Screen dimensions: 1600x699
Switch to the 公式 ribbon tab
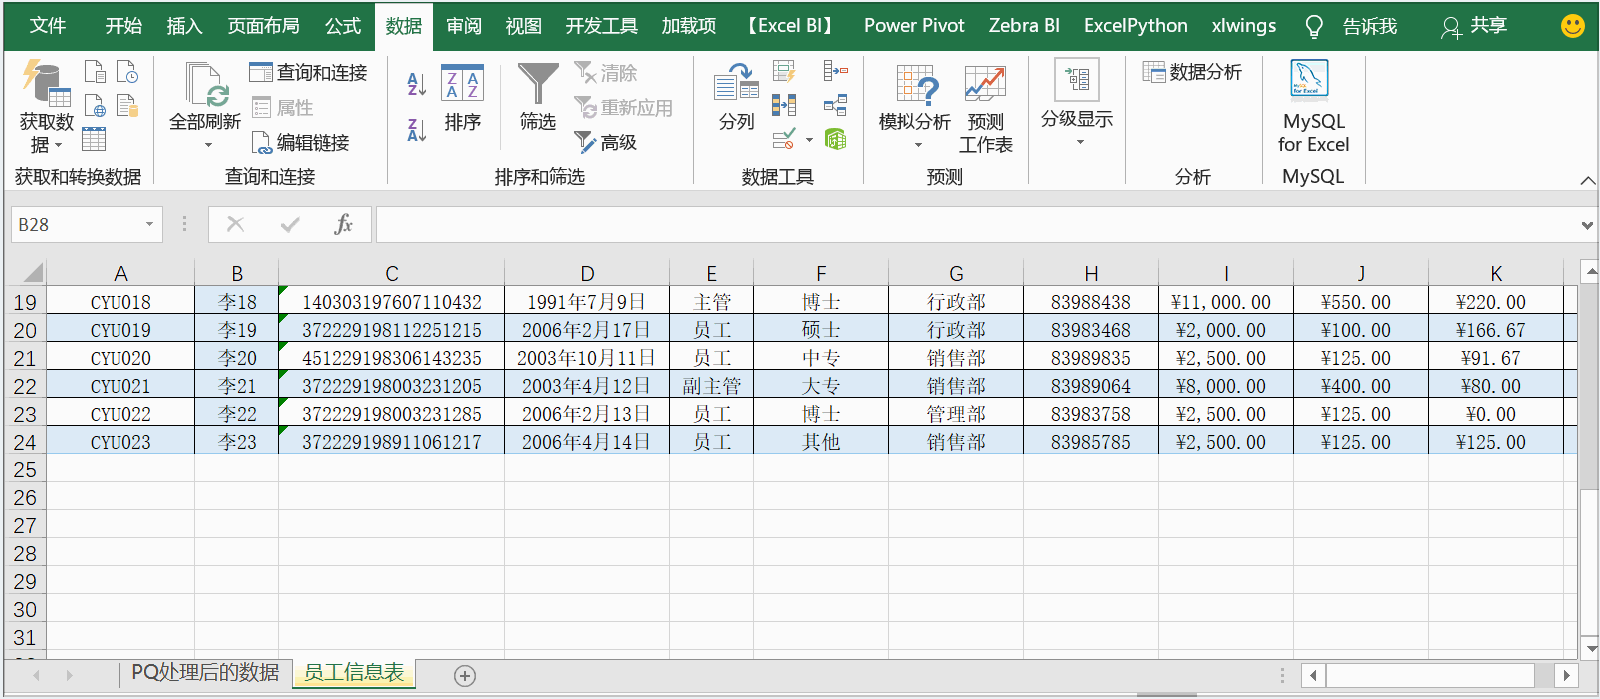click(x=343, y=26)
